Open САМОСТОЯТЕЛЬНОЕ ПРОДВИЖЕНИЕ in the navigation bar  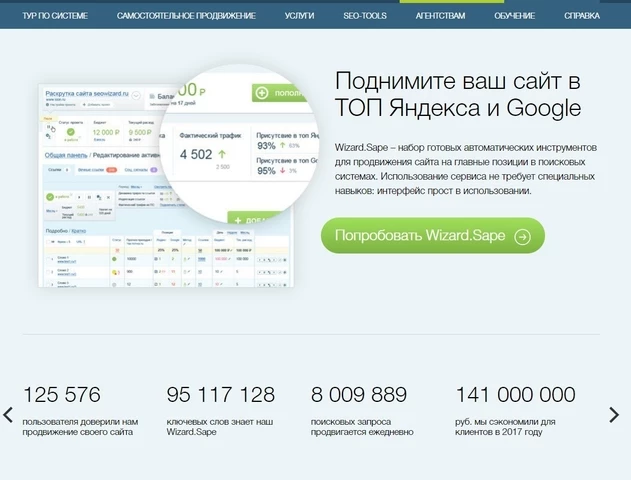pyautogui.click(x=186, y=16)
